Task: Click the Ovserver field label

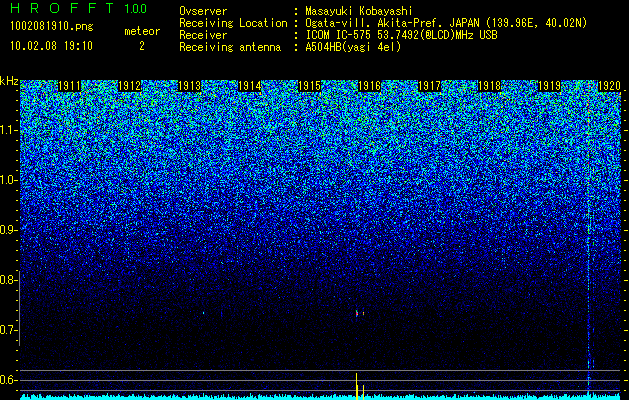Action: (x=203, y=11)
